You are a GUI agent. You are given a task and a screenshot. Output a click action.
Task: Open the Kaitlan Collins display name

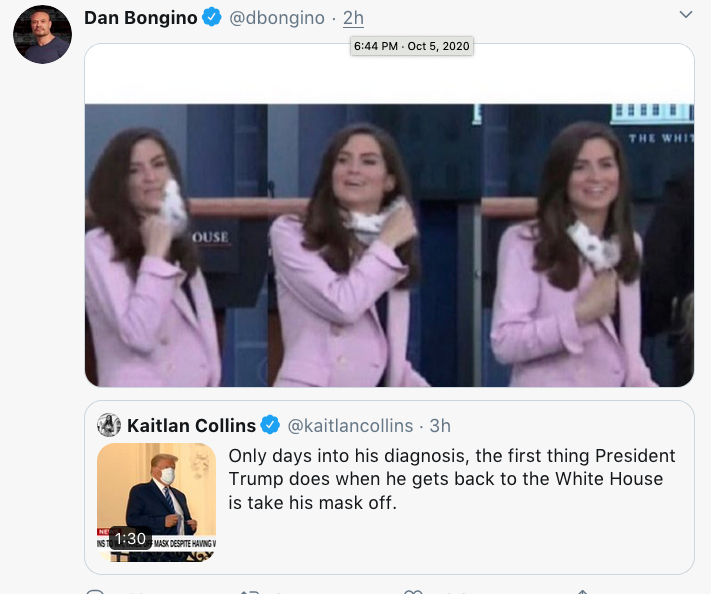pos(191,425)
